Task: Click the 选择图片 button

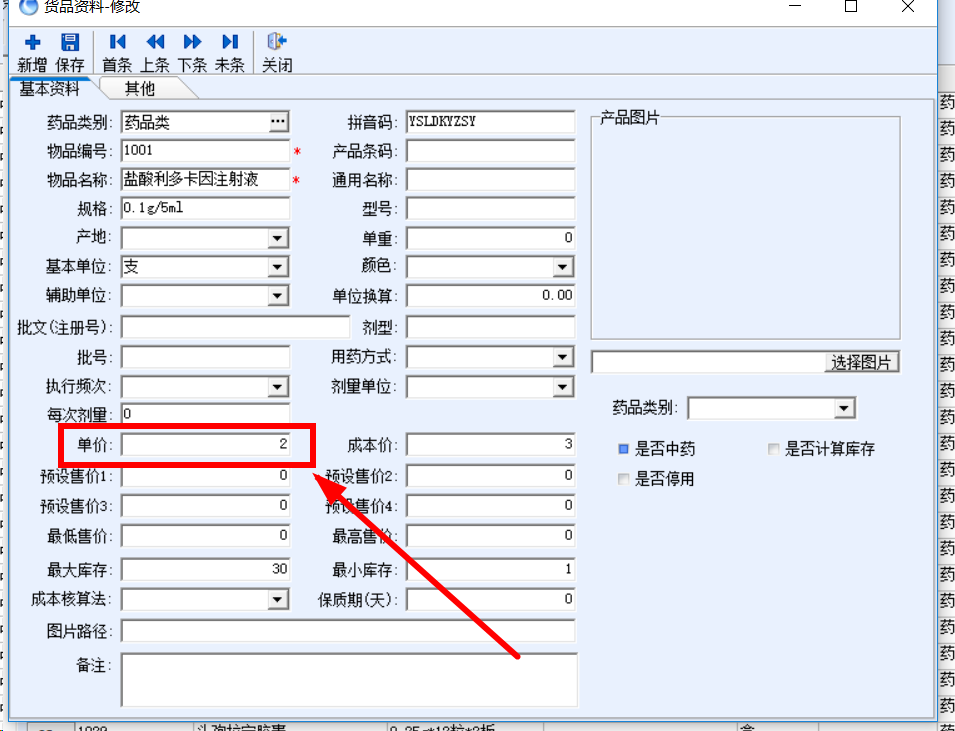Action: (861, 362)
